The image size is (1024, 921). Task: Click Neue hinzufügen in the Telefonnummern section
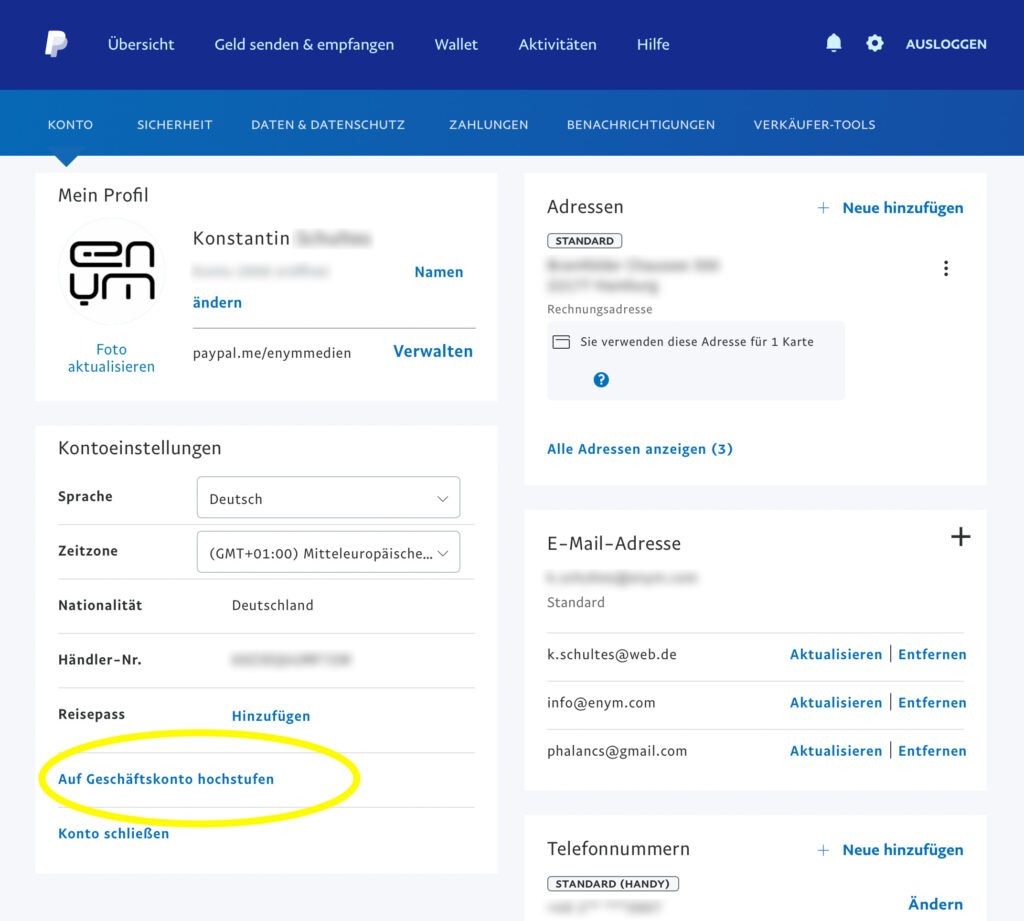tap(903, 850)
